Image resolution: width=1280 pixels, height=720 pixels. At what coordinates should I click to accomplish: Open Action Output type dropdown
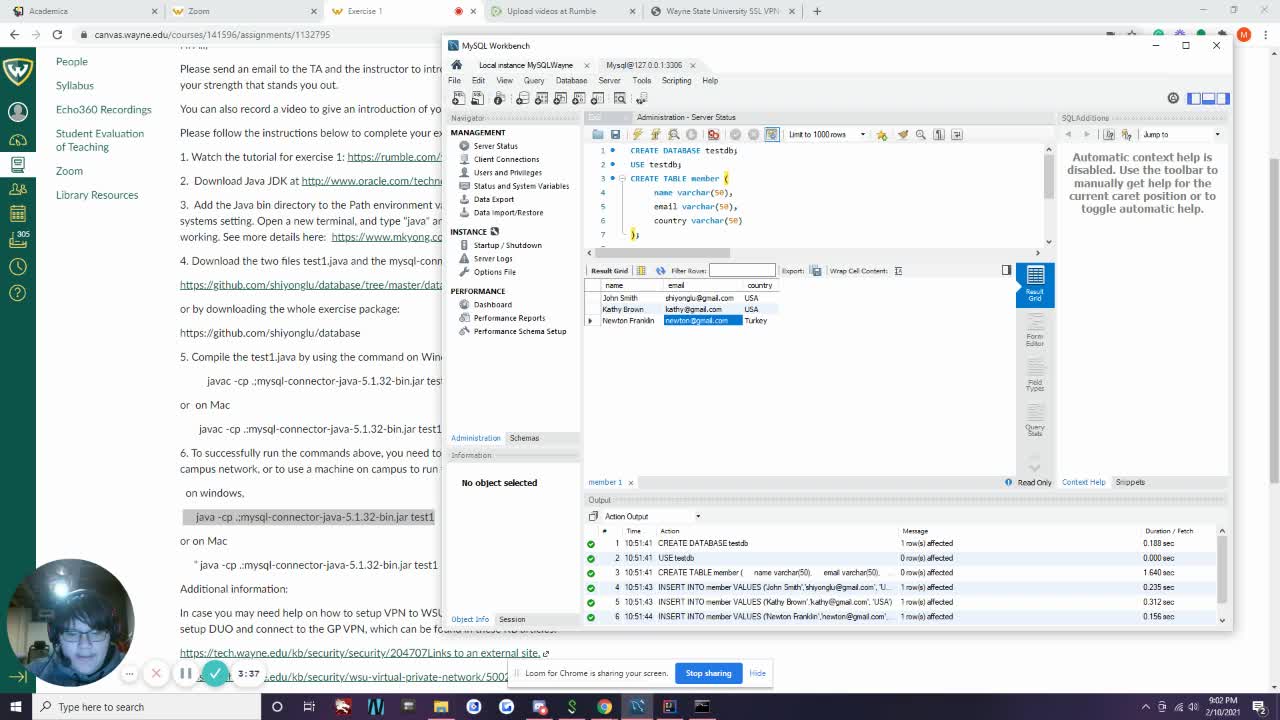652,516
